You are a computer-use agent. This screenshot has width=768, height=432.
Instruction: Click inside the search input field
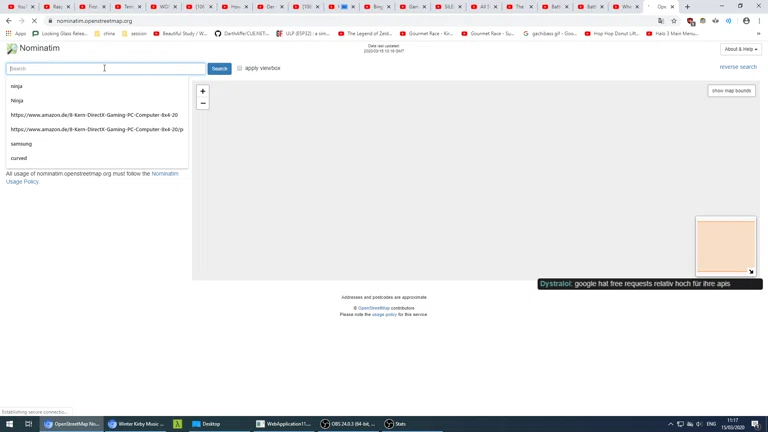(106, 69)
